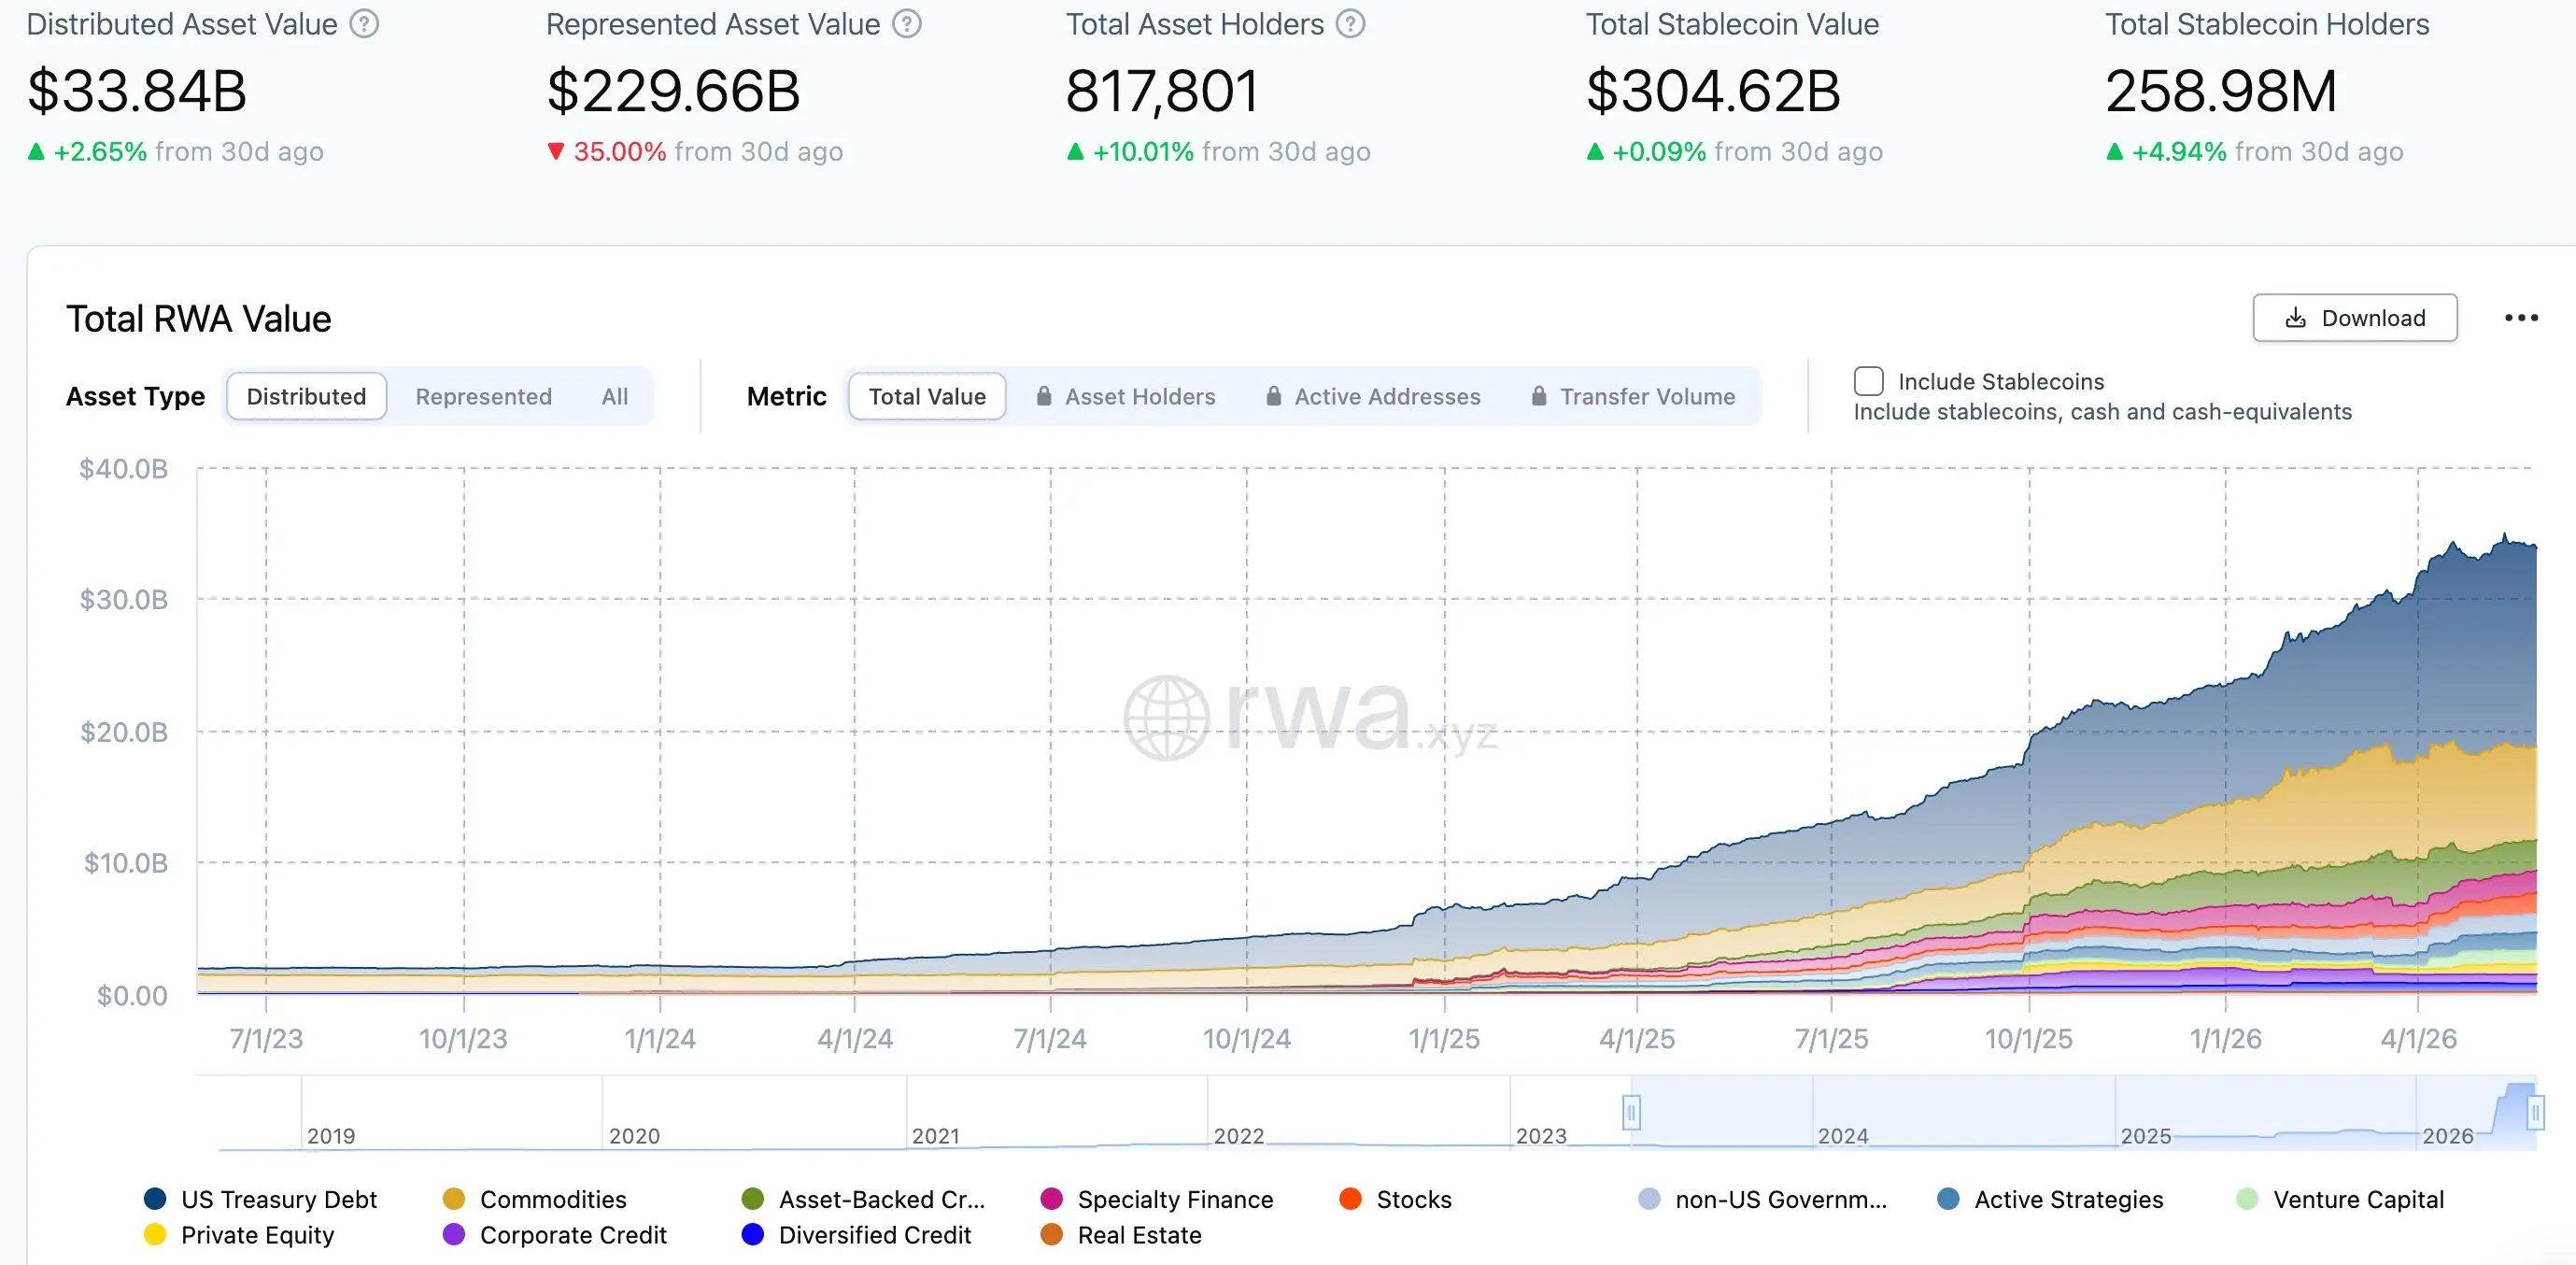Click the Represented Asset Value help icon
This screenshot has height=1265, width=2576.
(x=907, y=24)
